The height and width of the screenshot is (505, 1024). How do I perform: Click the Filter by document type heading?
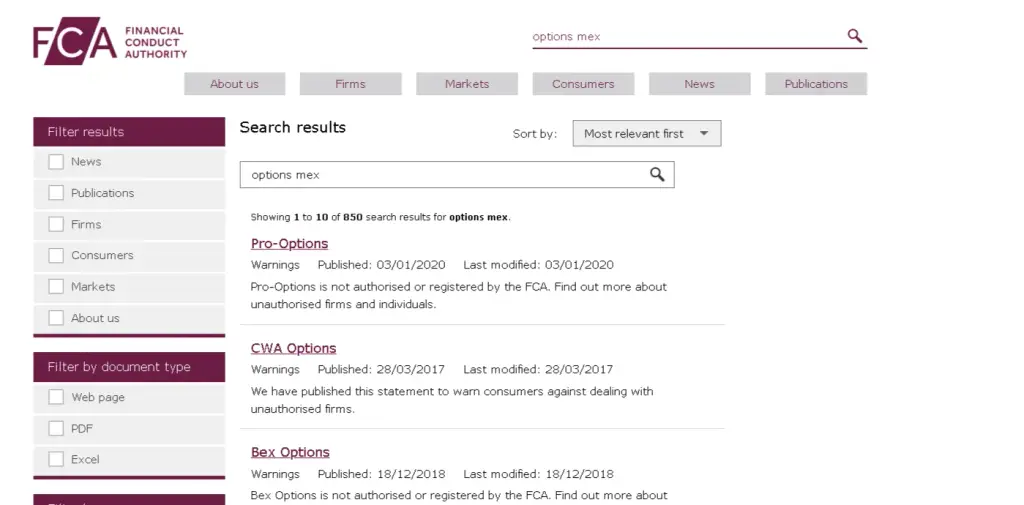(x=129, y=367)
